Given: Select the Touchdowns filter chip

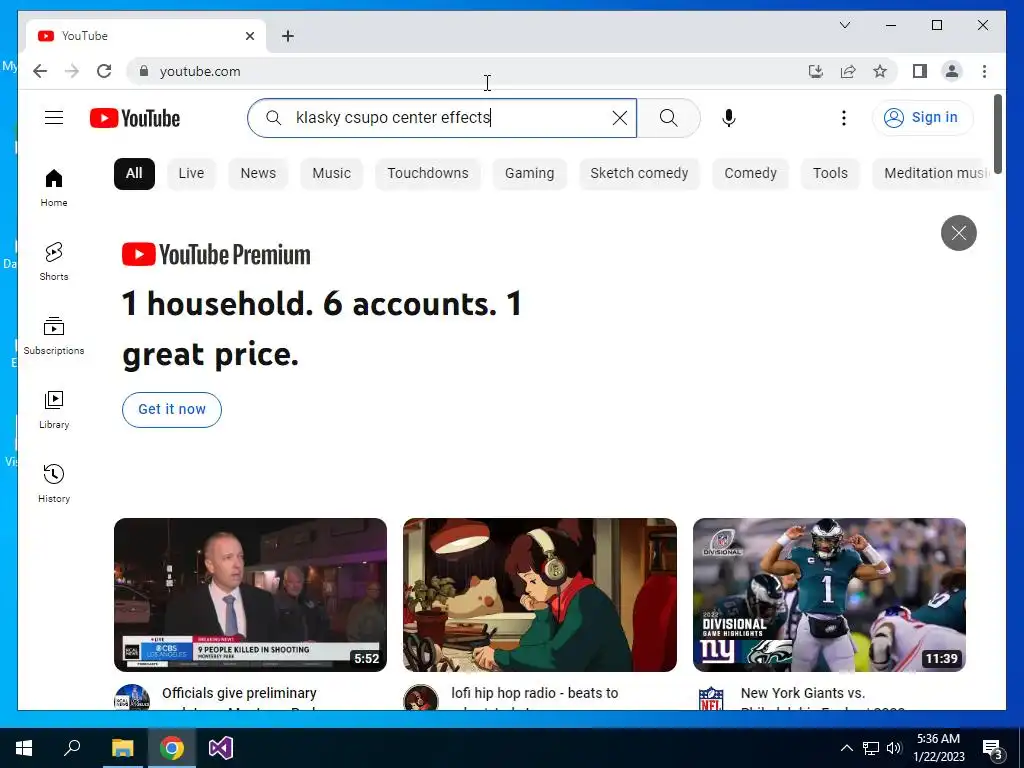Looking at the screenshot, I should tap(428, 174).
